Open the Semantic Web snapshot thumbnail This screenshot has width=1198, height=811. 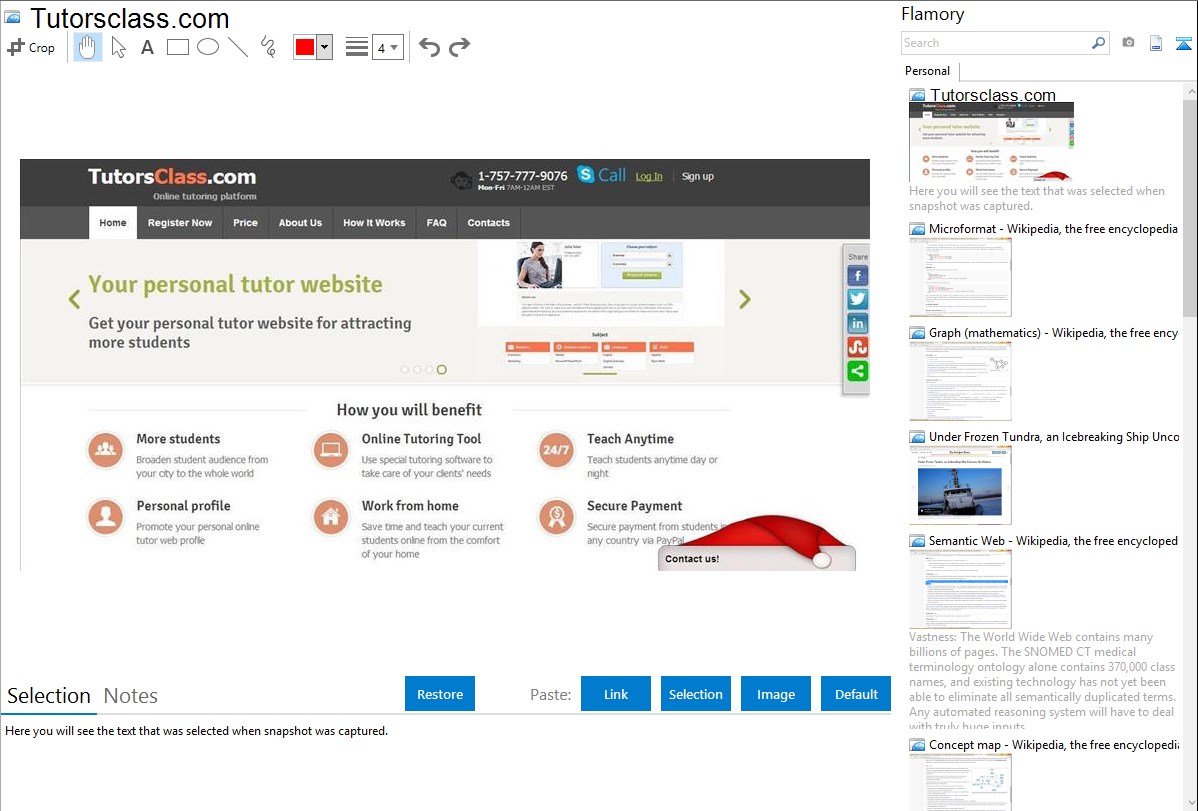(960, 589)
